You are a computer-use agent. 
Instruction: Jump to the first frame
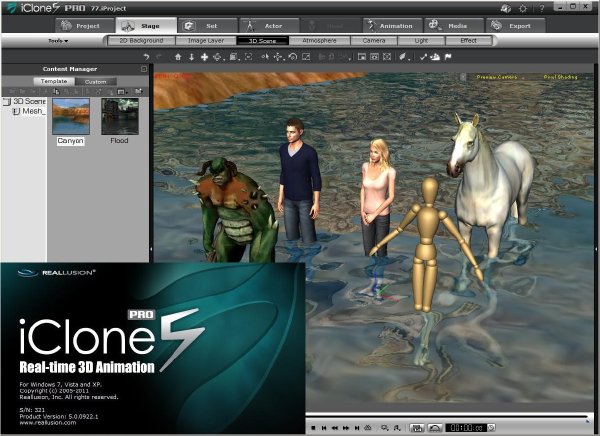click(x=324, y=428)
